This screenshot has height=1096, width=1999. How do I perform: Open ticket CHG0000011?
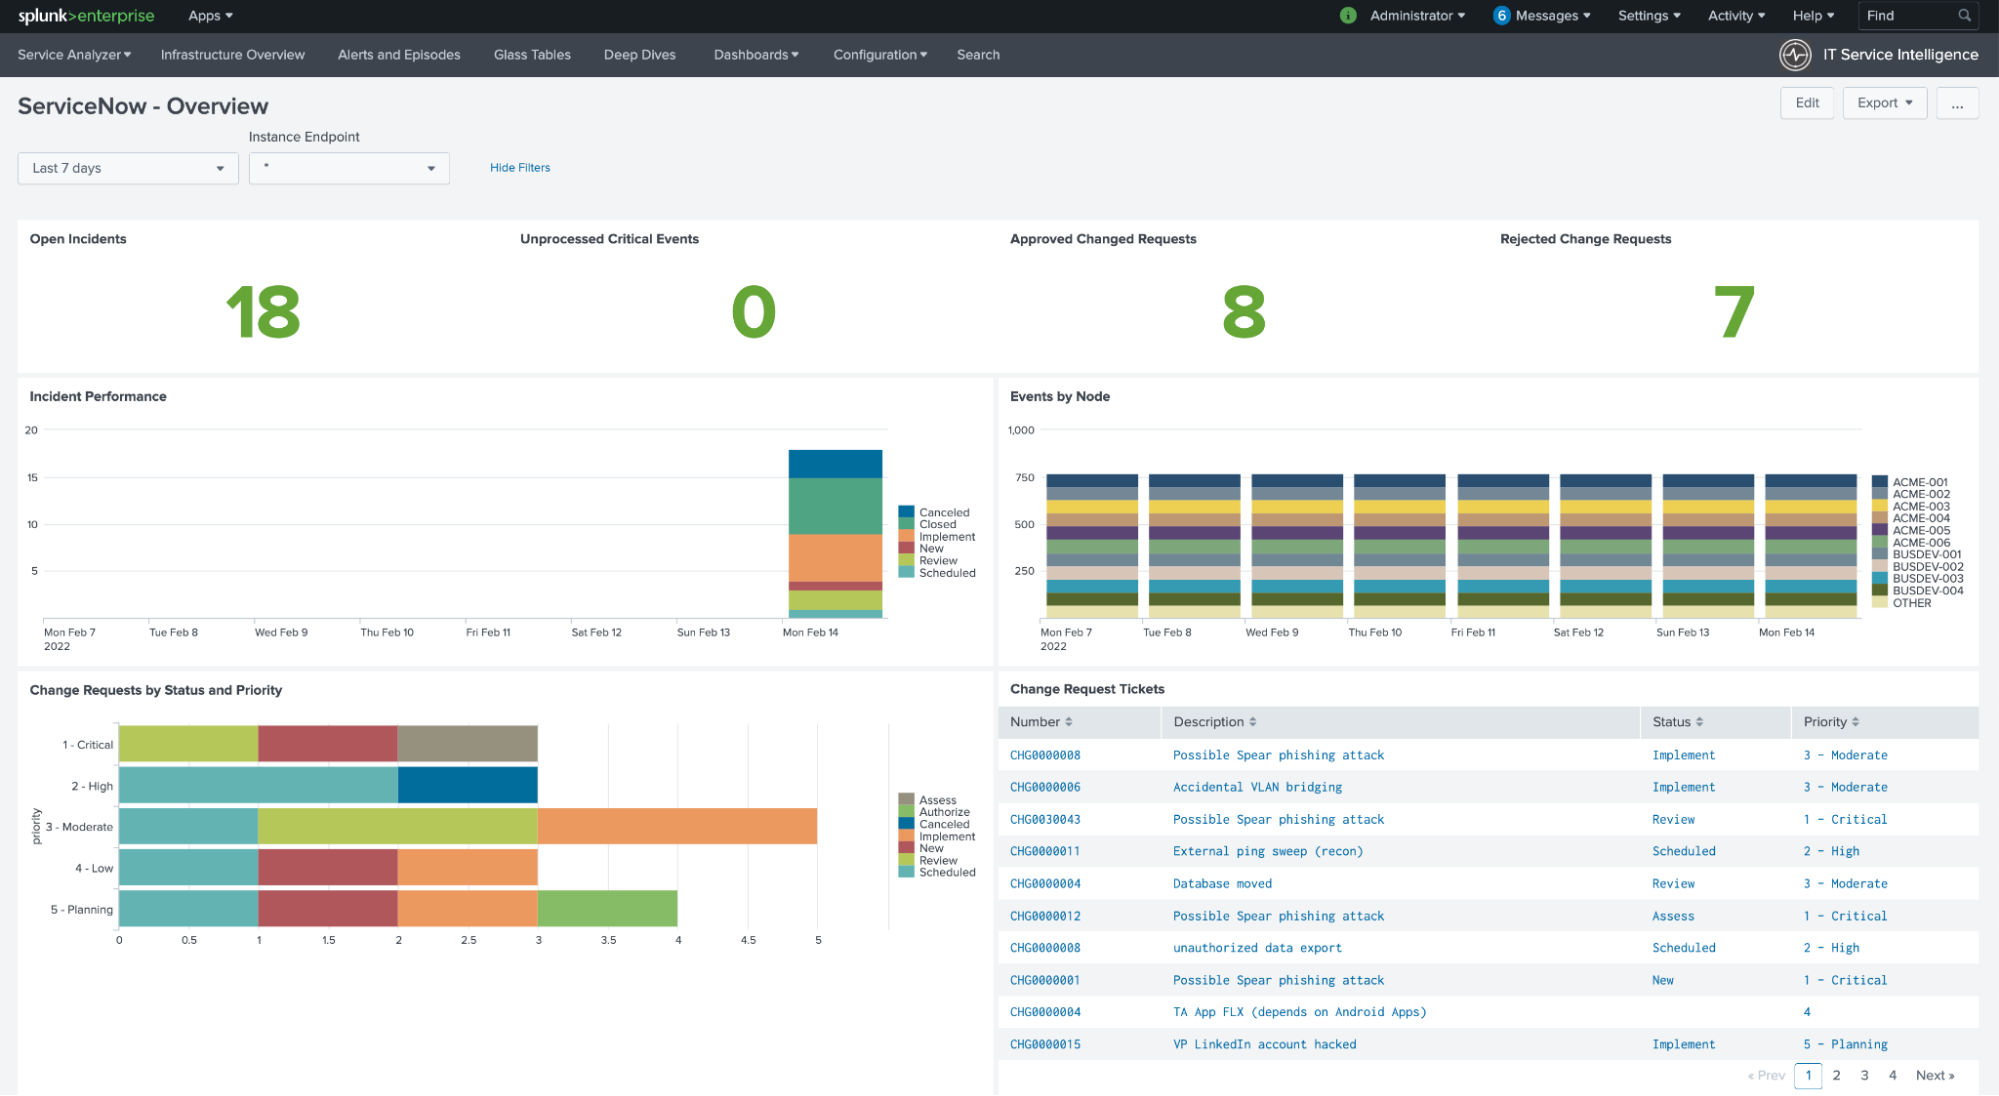pos(1045,851)
